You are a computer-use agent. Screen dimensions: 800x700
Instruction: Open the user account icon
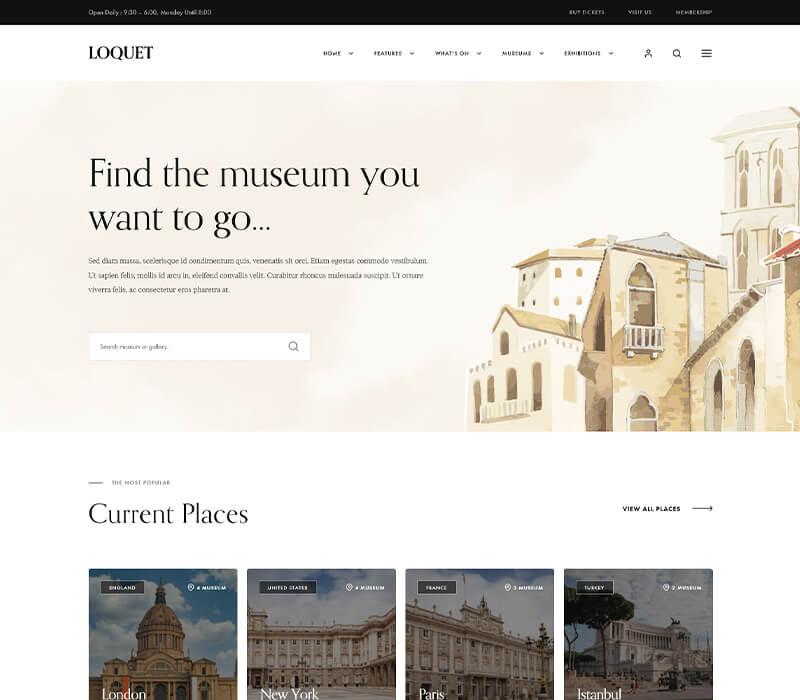(647, 53)
